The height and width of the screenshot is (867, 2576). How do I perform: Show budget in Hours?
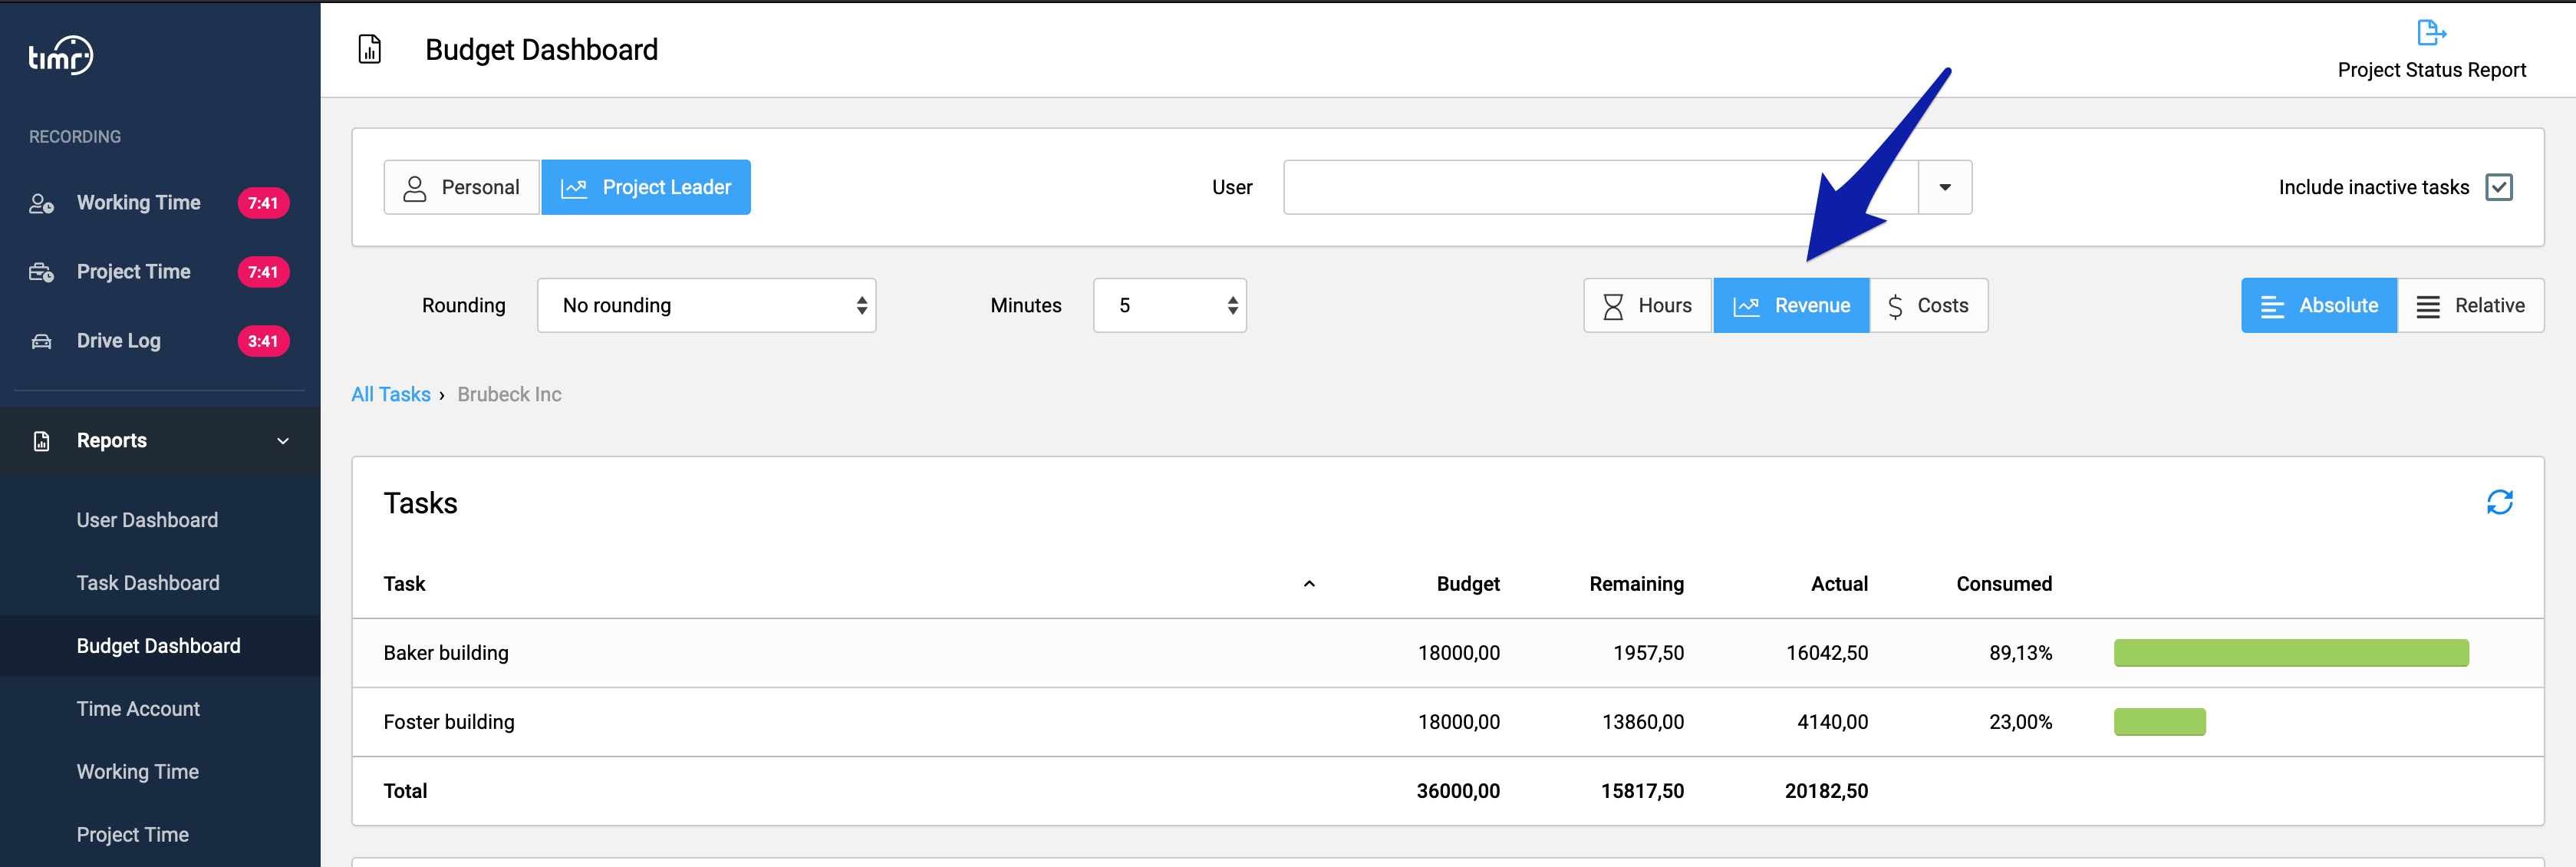pos(1648,306)
